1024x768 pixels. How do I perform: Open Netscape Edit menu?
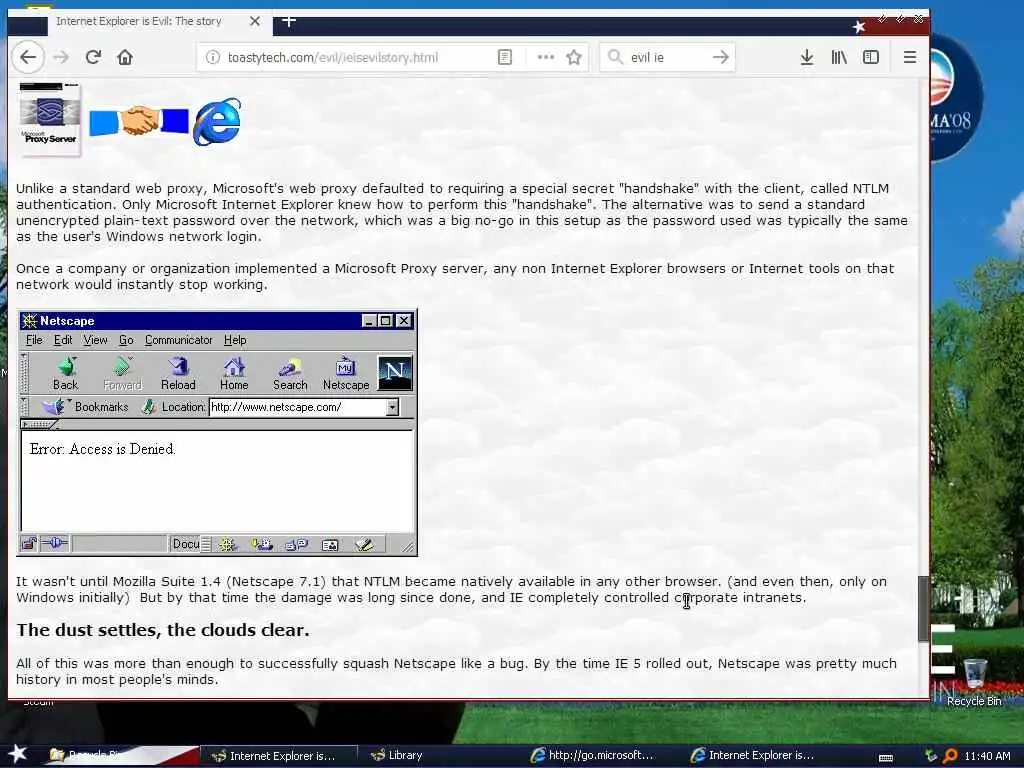(x=63, y=340)
